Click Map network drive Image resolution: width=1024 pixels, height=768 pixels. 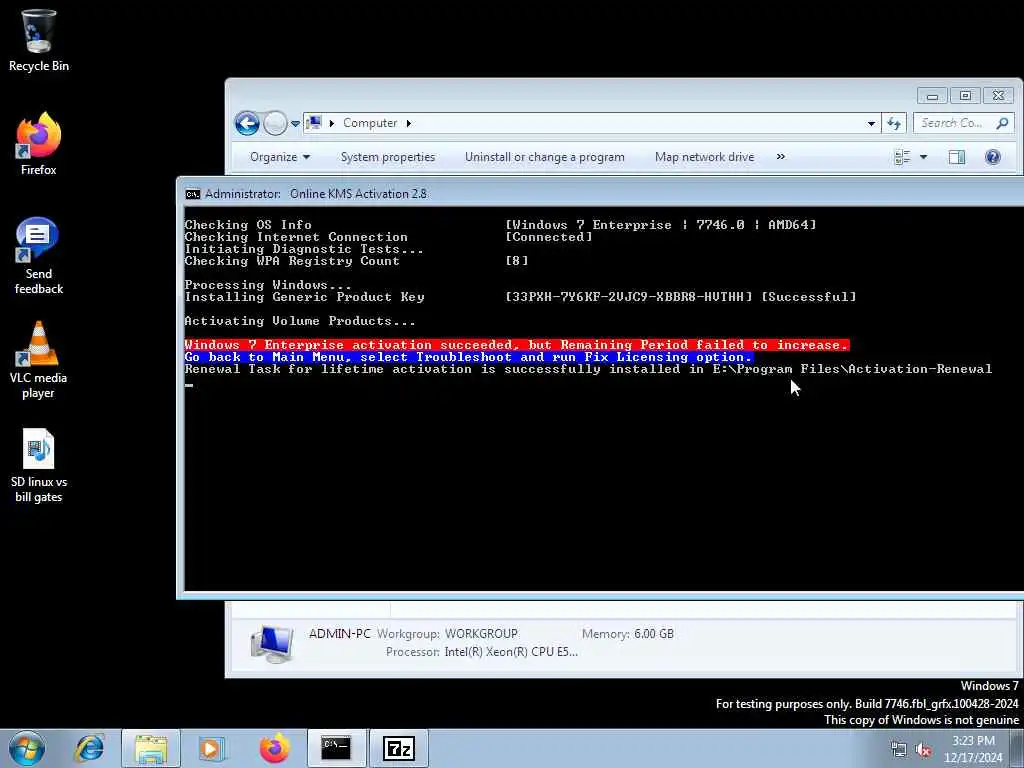pyautogui.click(x=704, y=157)
